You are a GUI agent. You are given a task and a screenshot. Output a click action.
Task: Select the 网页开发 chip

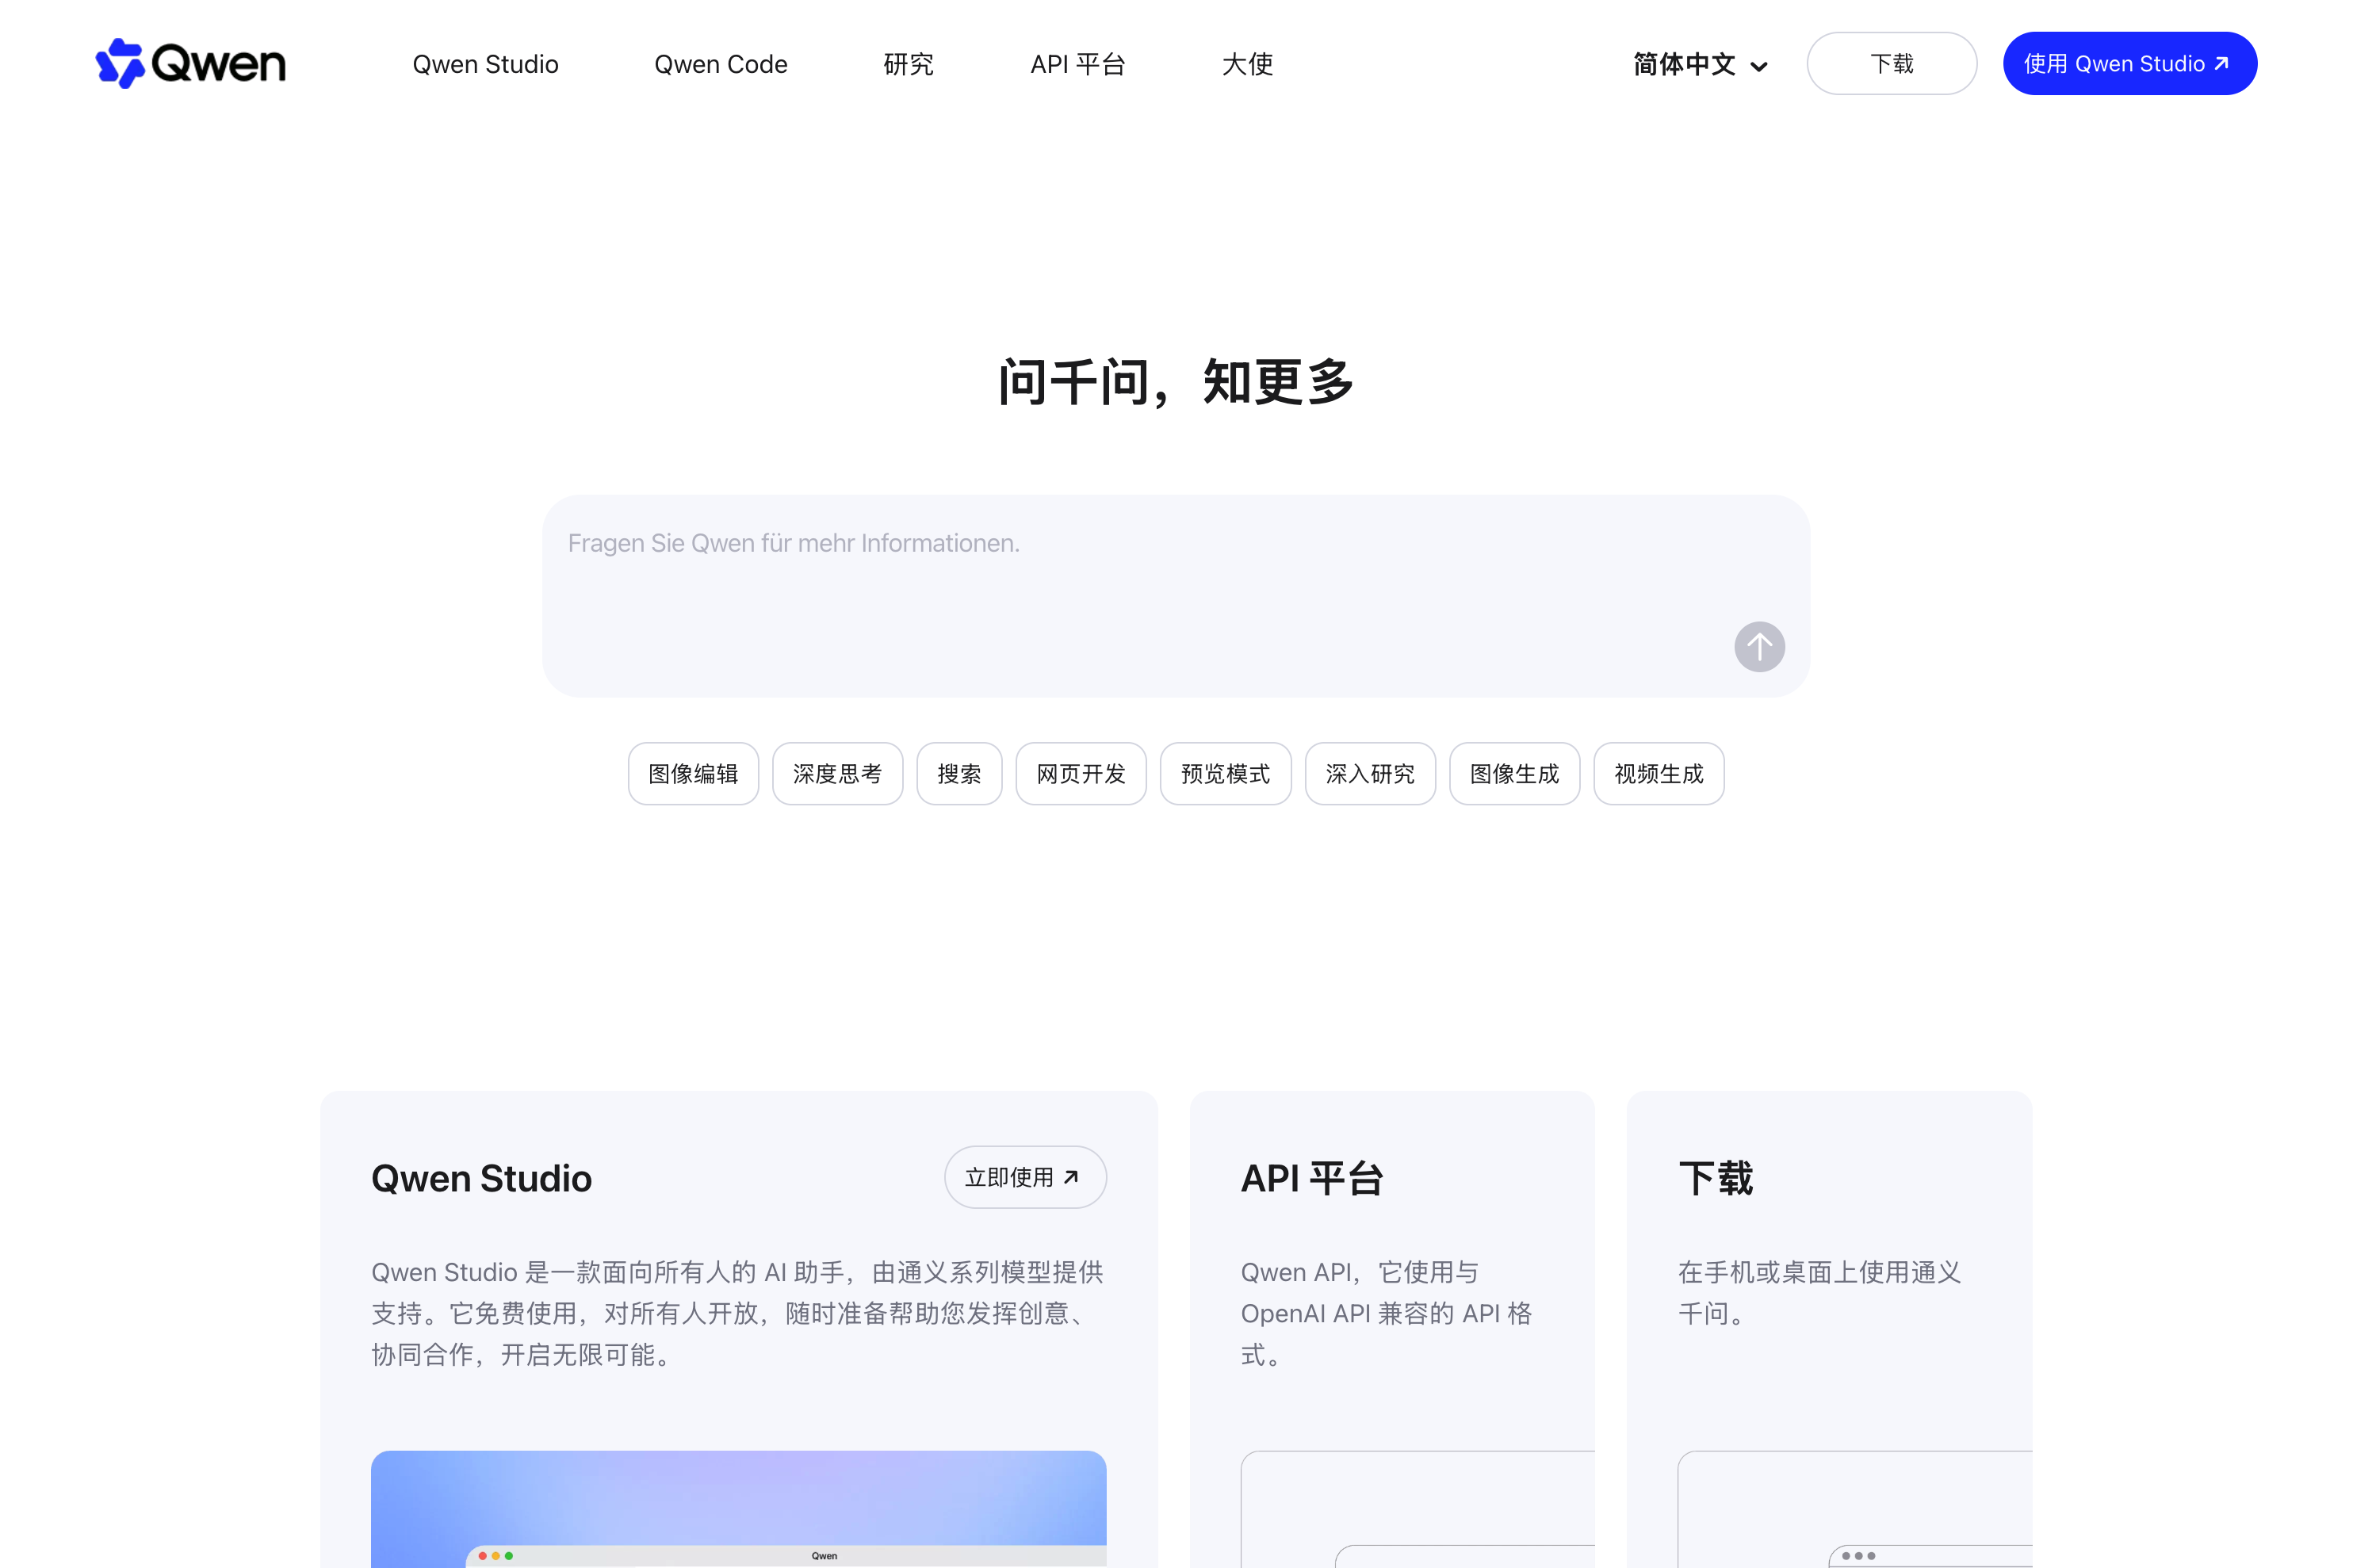pyautogui.click(x=1080, y=773)
